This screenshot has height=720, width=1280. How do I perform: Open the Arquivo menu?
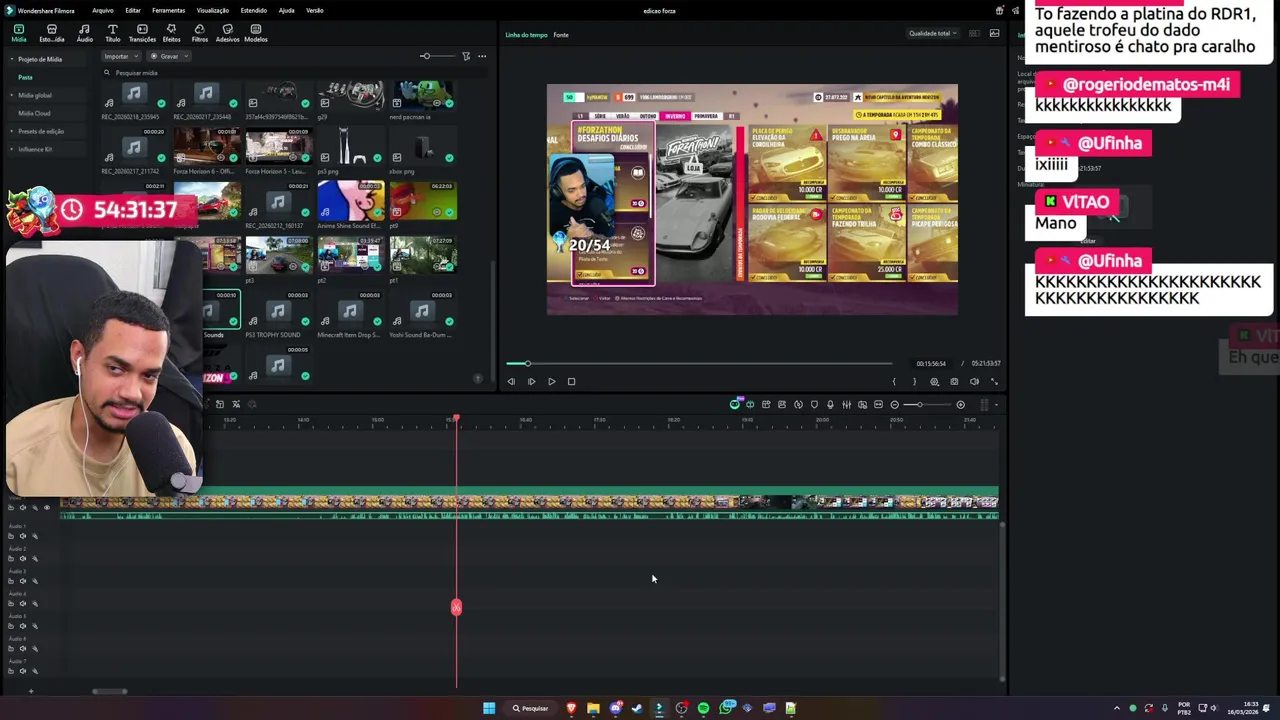(102, 10)
